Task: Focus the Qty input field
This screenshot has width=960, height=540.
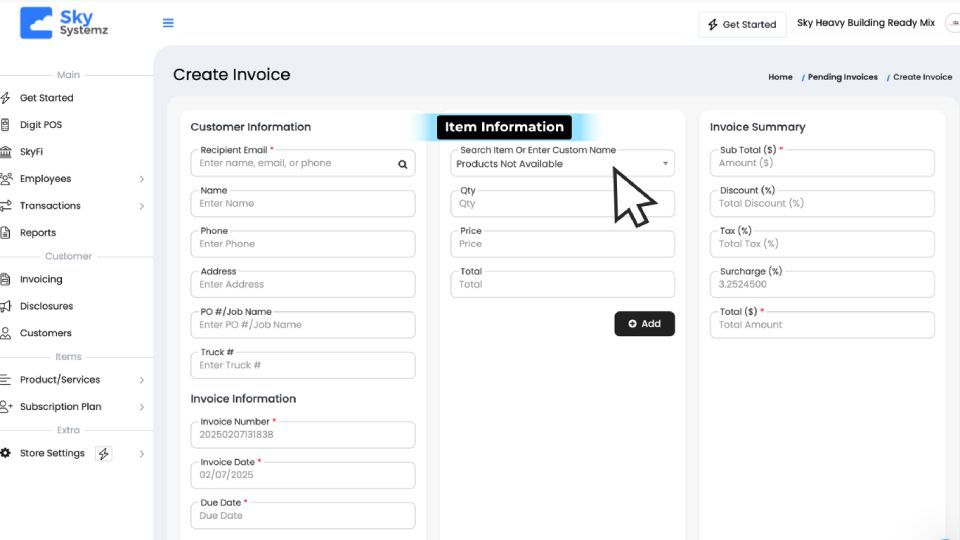Action: pos(562,204)
